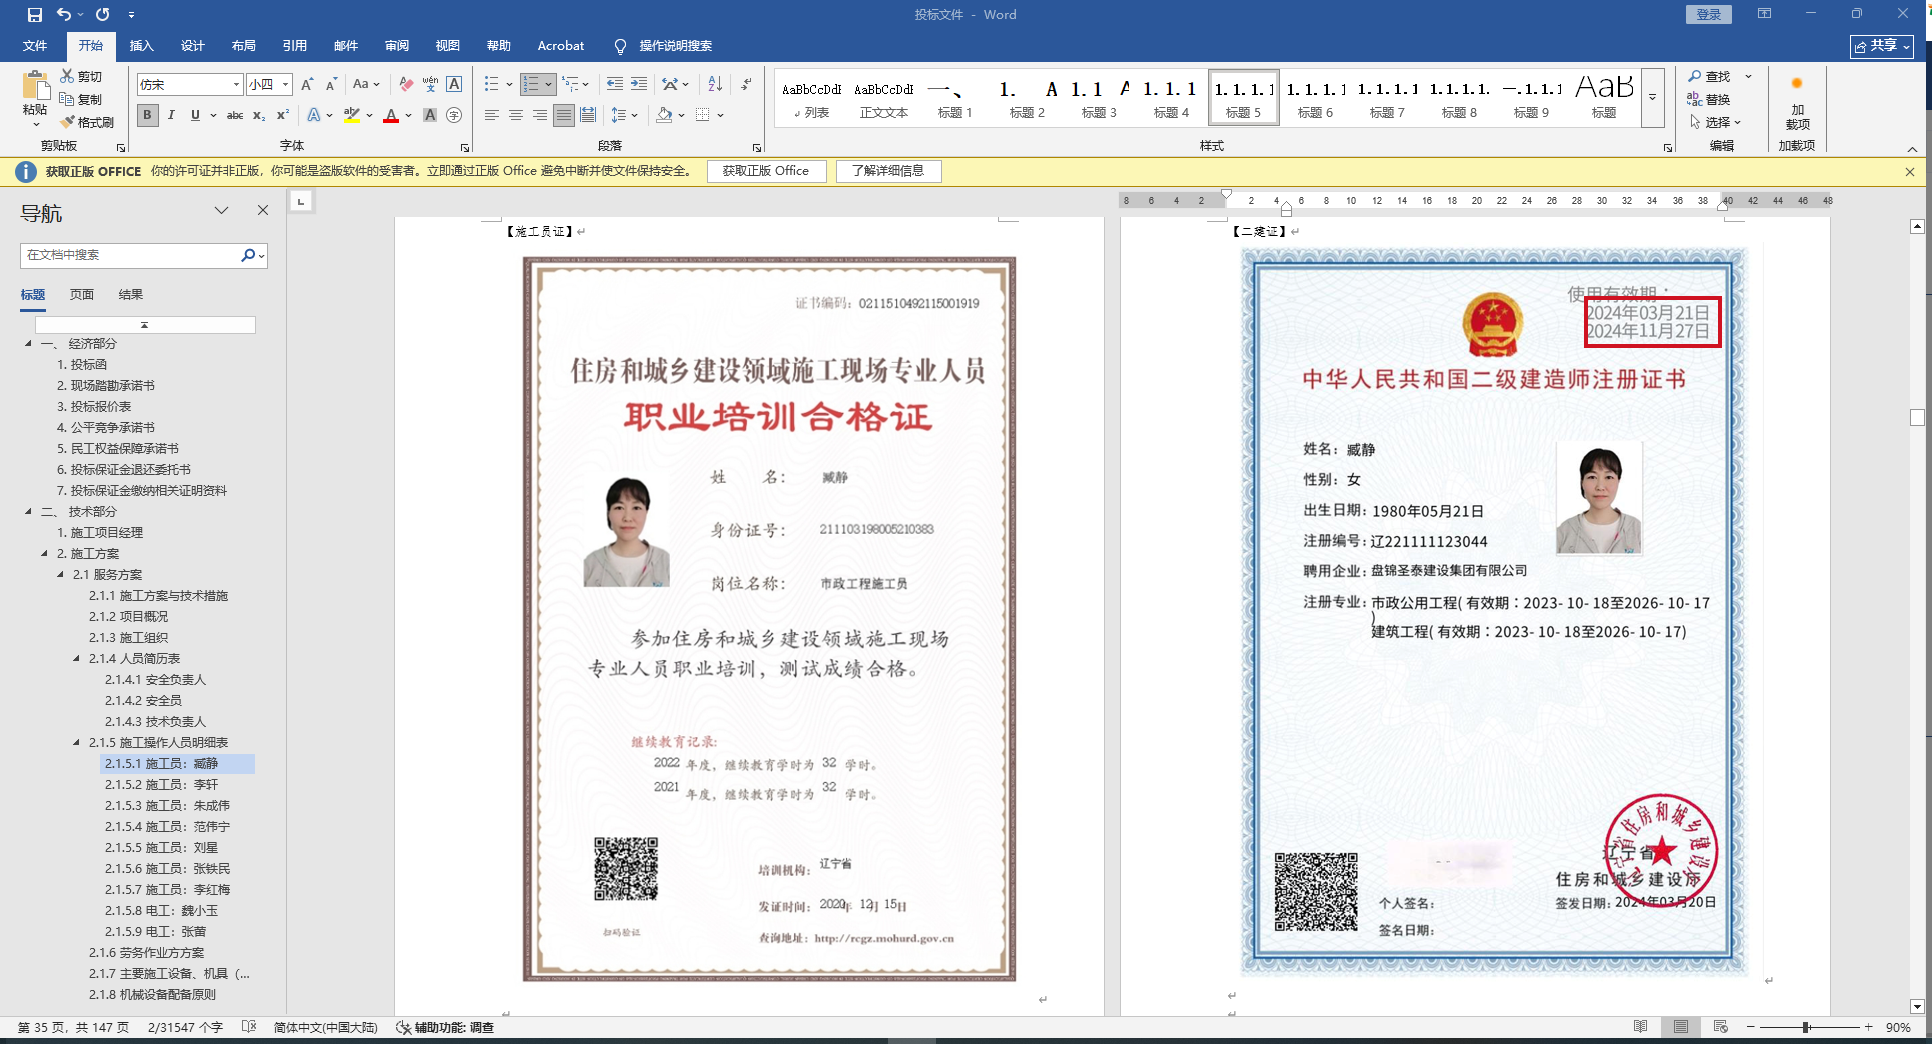Collapse the 2.1.5 施工操作人员明细表 heading

[x=77, y=742]
